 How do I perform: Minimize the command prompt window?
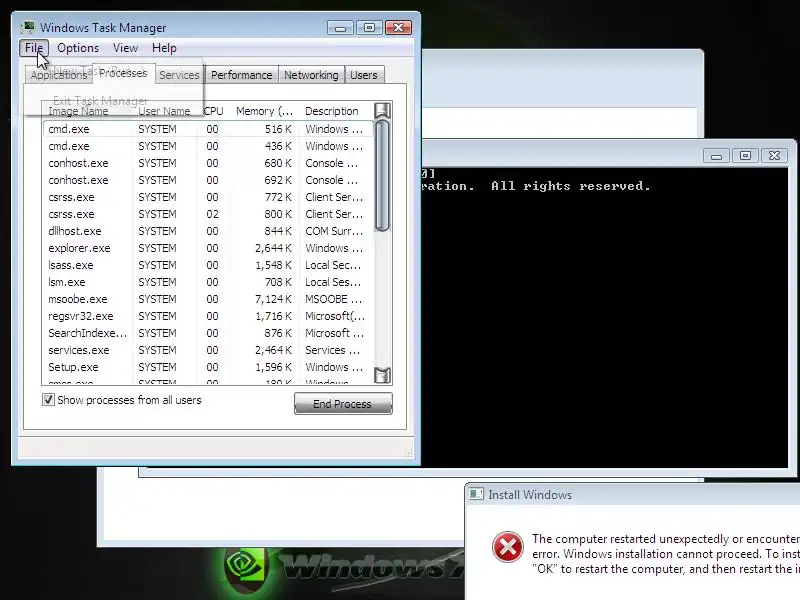coord(716,156)
